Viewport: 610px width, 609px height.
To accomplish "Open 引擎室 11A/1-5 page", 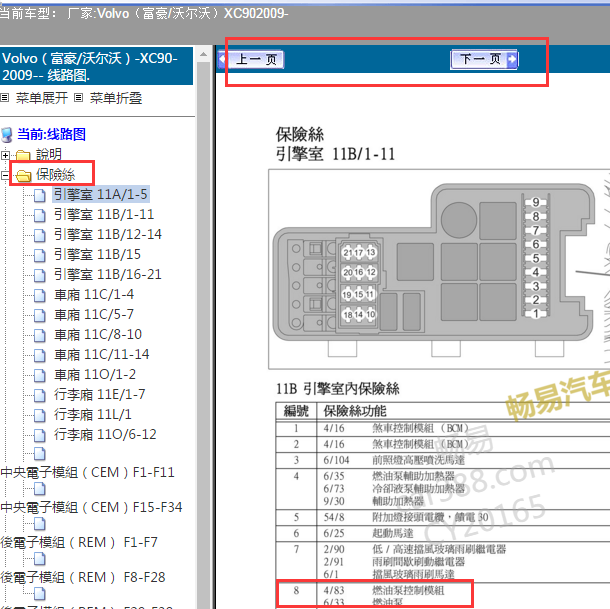I will coord(101,194).
